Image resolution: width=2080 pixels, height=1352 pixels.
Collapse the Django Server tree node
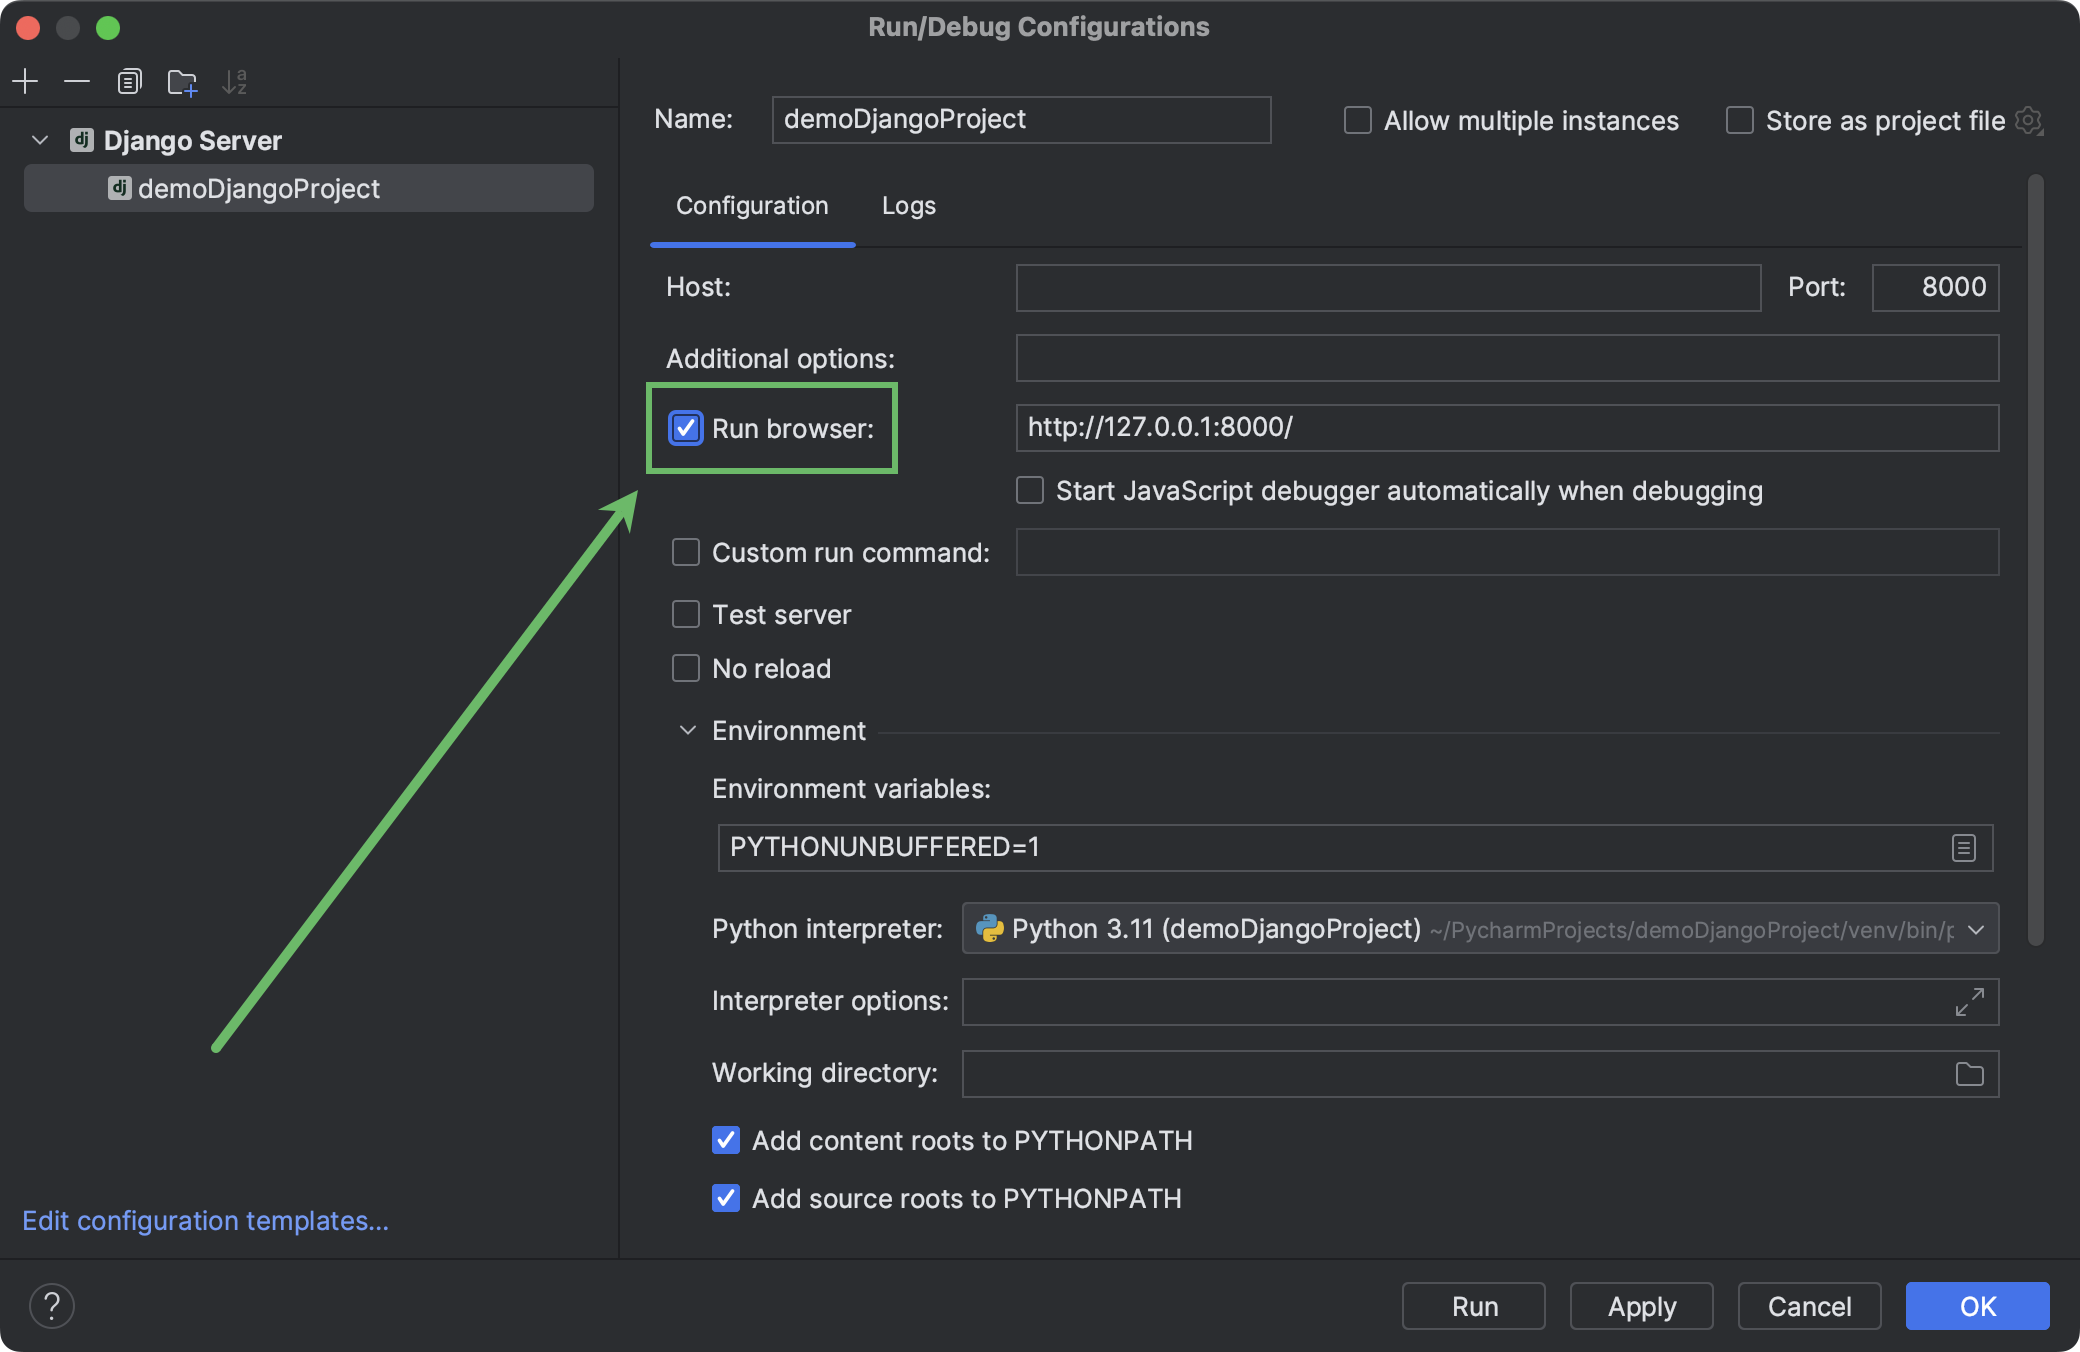pyautogui.click(x=40, y=140)
